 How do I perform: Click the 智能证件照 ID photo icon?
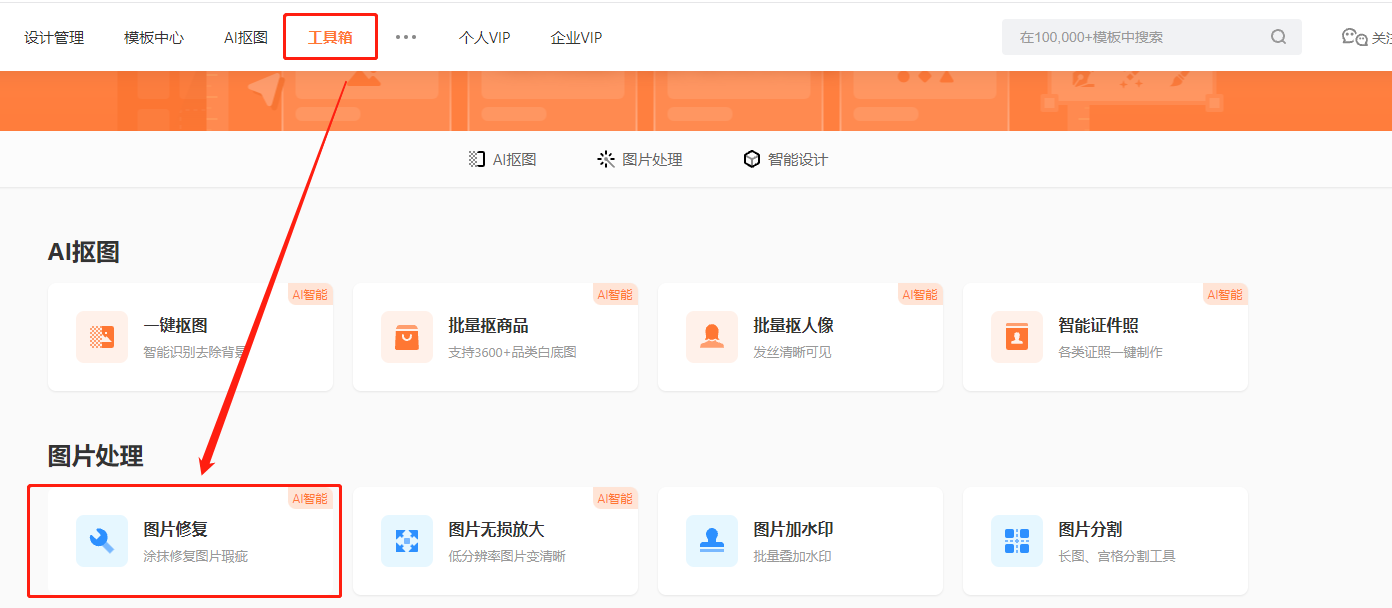(x=1017, y=337)
